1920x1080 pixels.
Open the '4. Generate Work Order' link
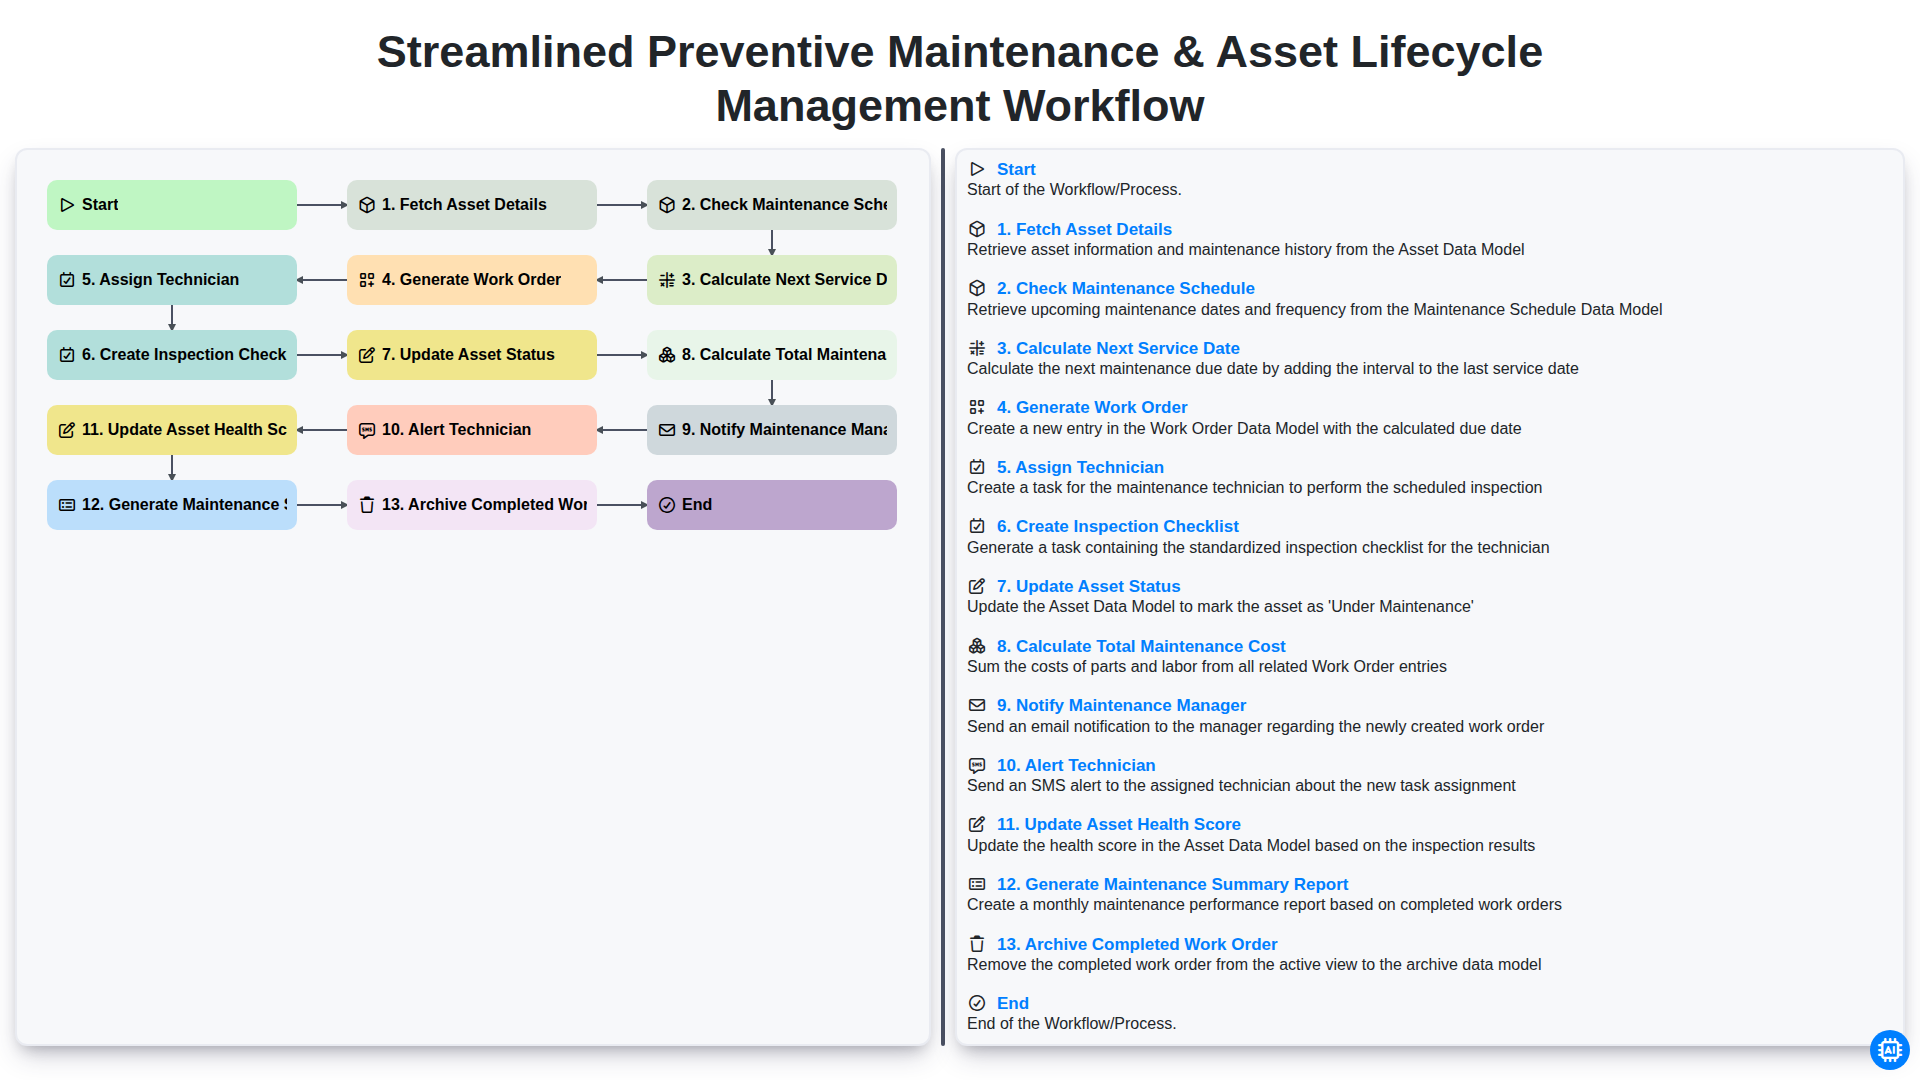pyautogui.click(x=1092, y=407)
